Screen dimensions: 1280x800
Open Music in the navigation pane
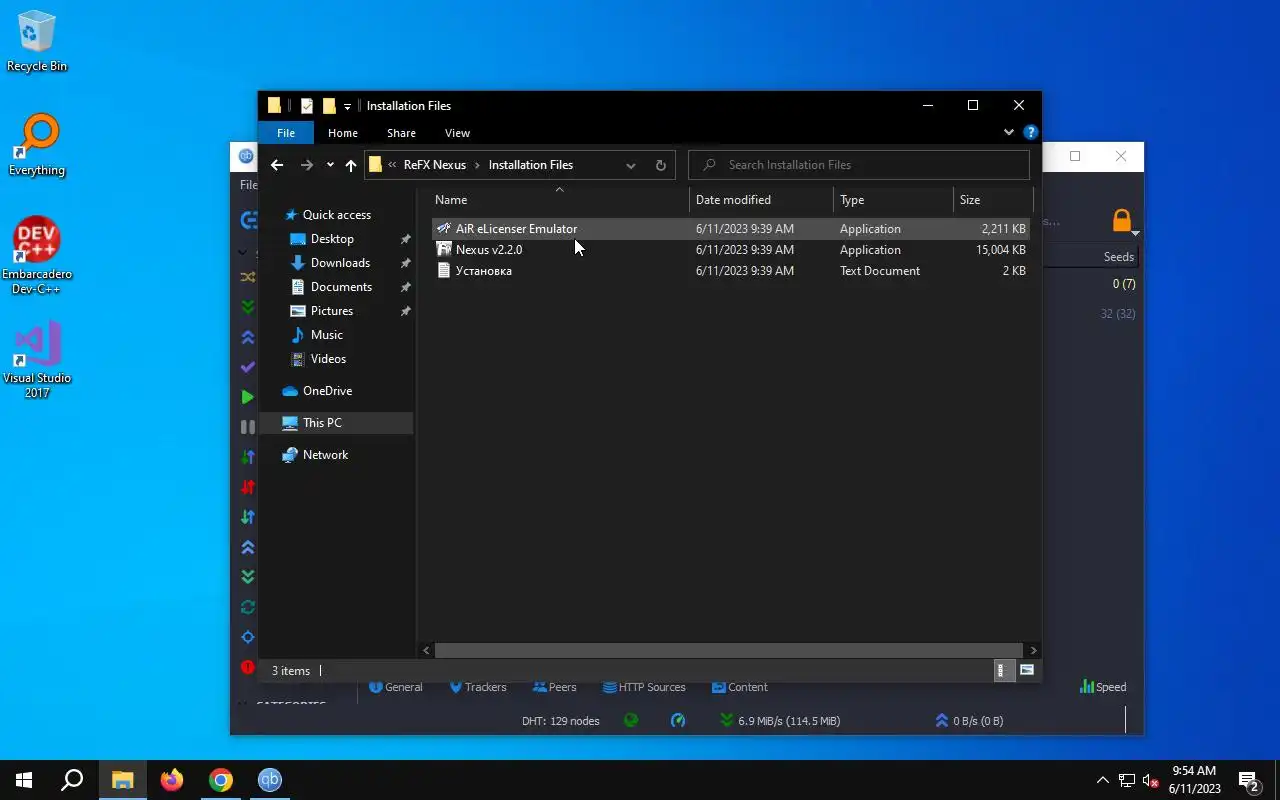click(x=326, y=335)
